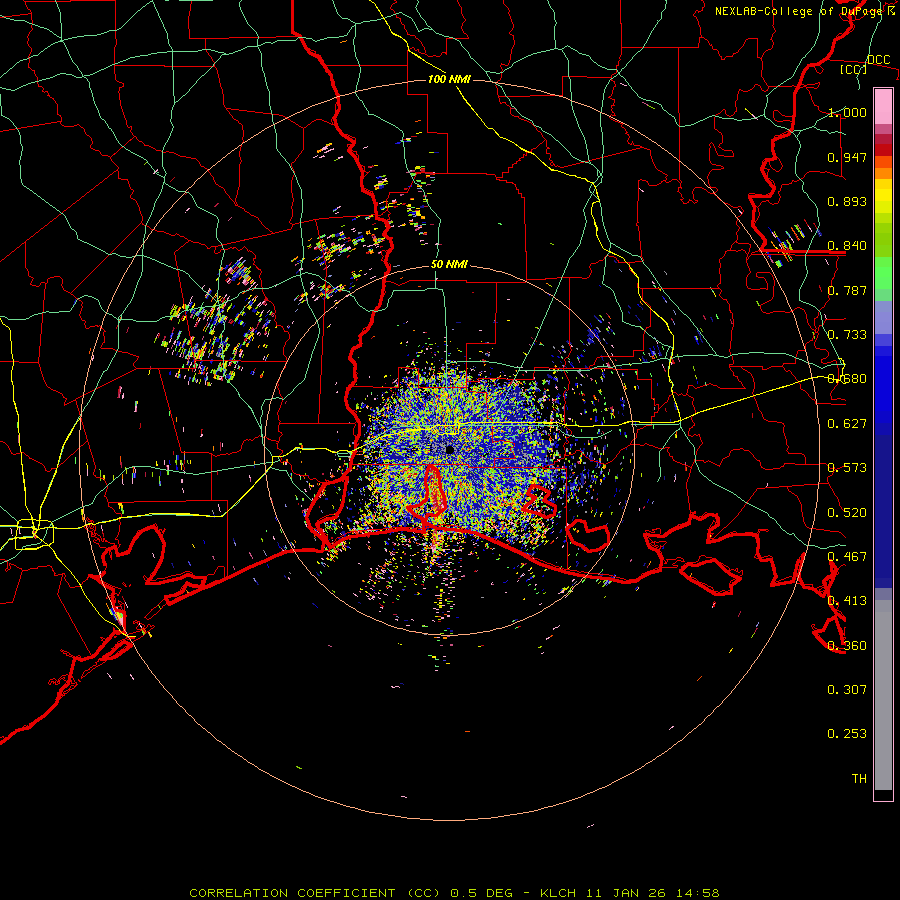Click the 100 NMI range ring label
The height and width of the screenshot is (900, 900).
tap(449, 79)
